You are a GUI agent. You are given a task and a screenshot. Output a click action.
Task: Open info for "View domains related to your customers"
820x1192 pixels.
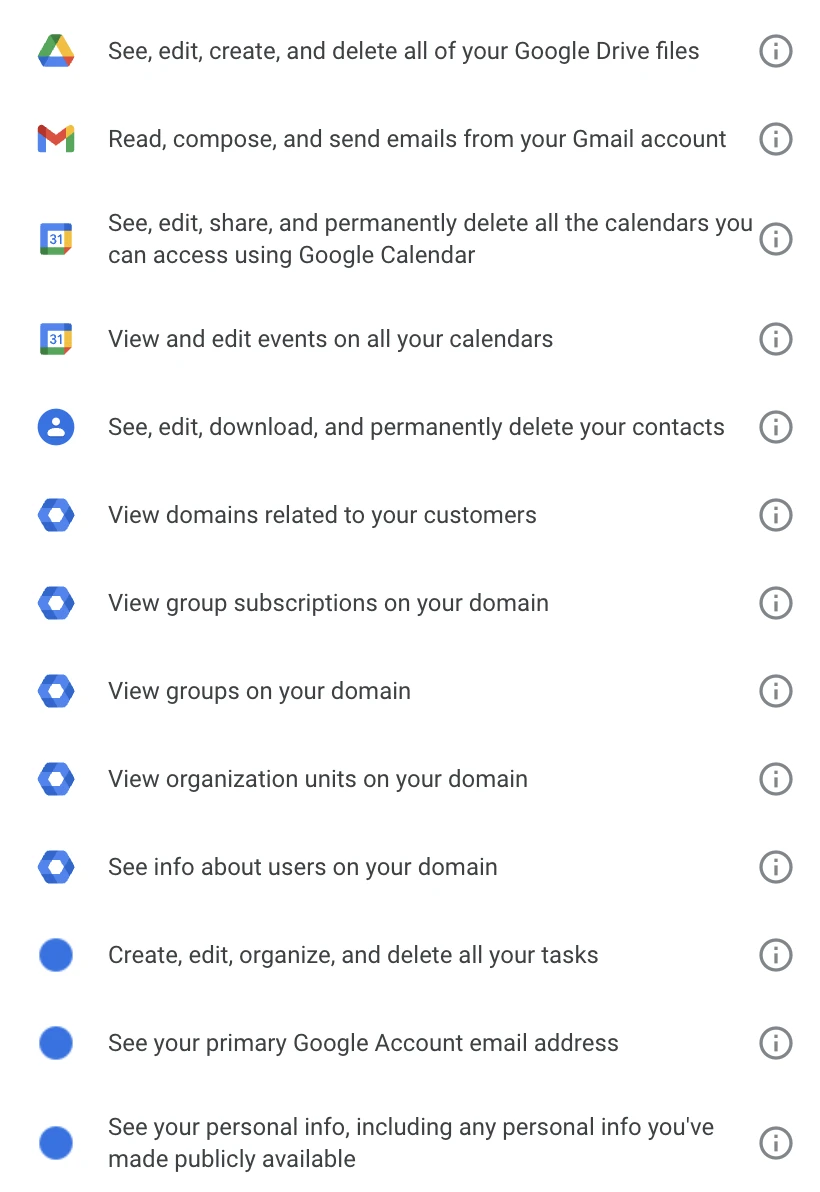(x=776, y=515)
